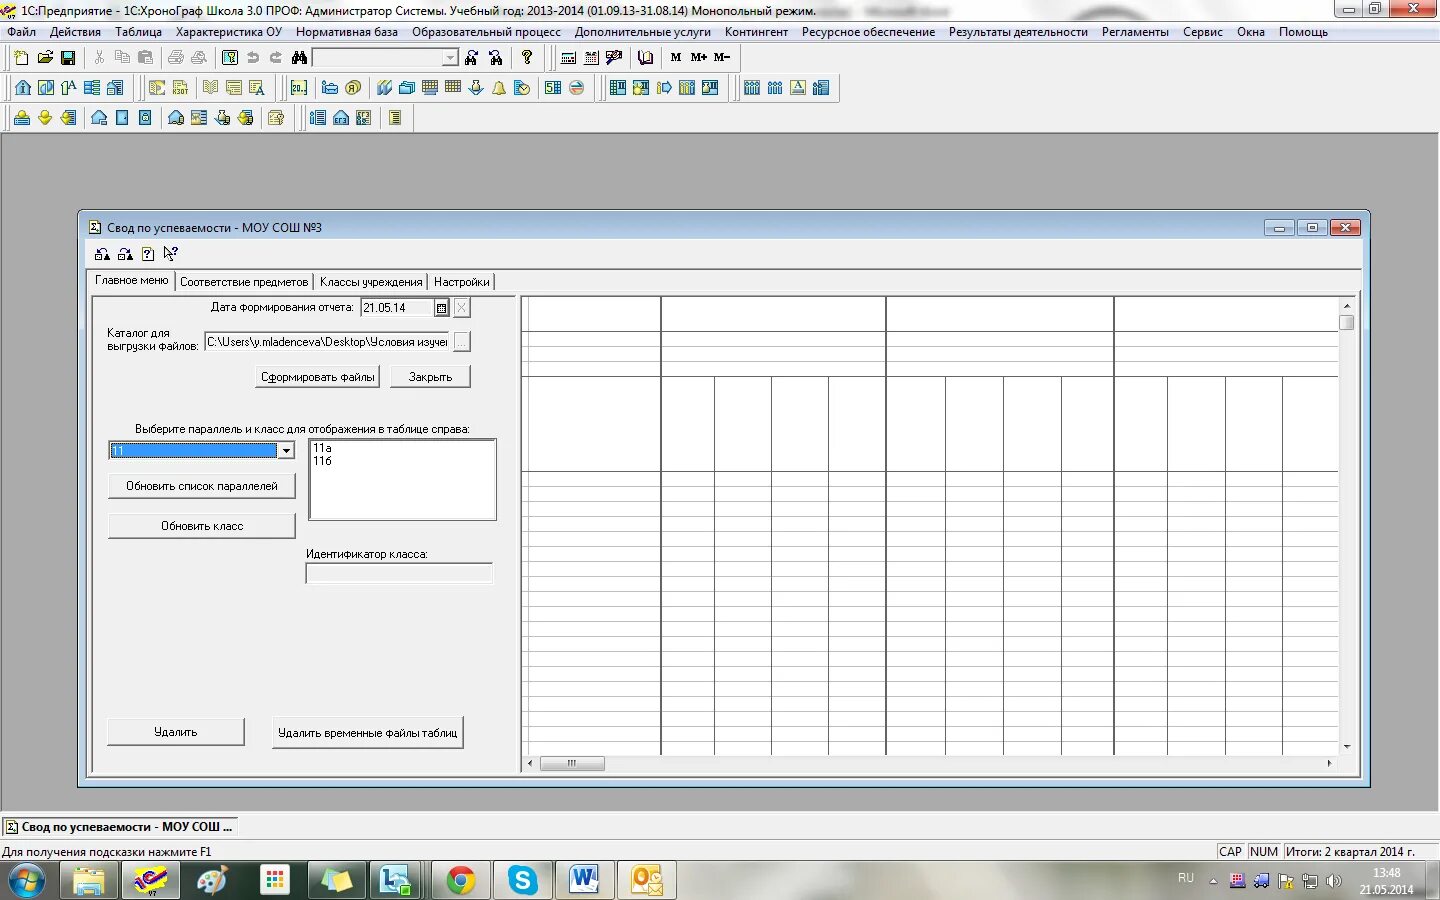This screenshot has width=1440, height=900.
Task: Click the open book icon
Action: pyautogui.click(x=645, y=57)
